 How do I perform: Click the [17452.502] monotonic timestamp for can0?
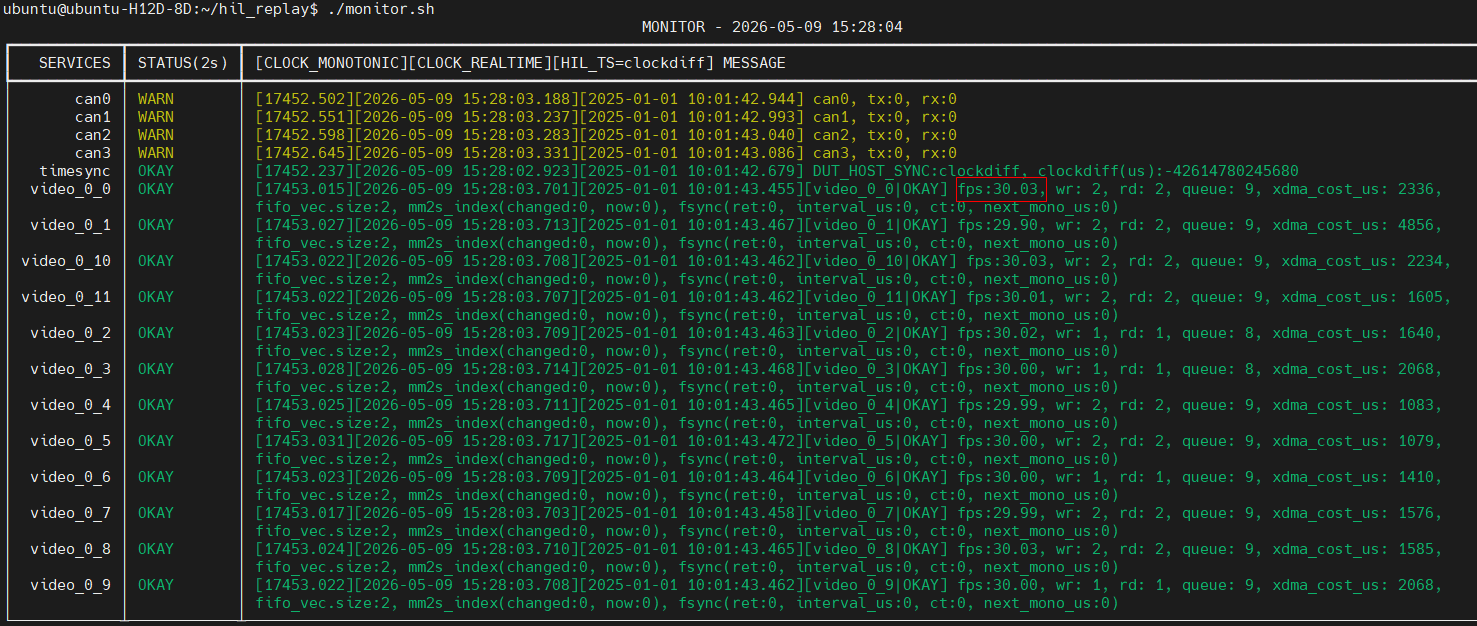306,99
